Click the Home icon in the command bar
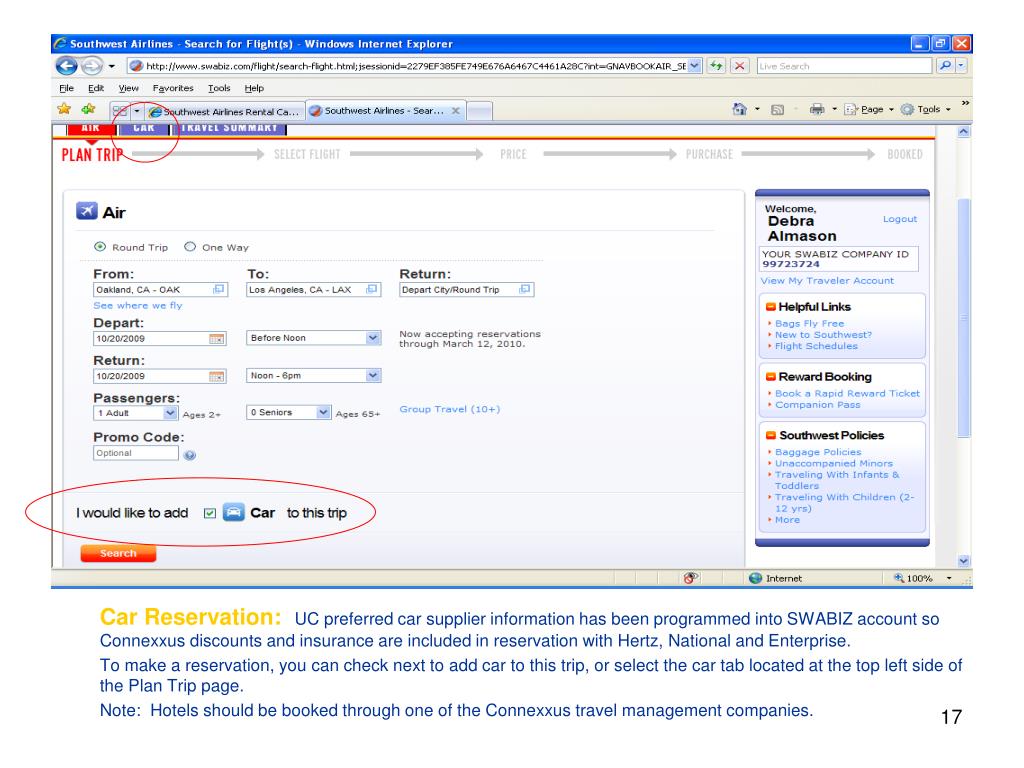Screen dimensions: 1024x768 tap(739, 109)
